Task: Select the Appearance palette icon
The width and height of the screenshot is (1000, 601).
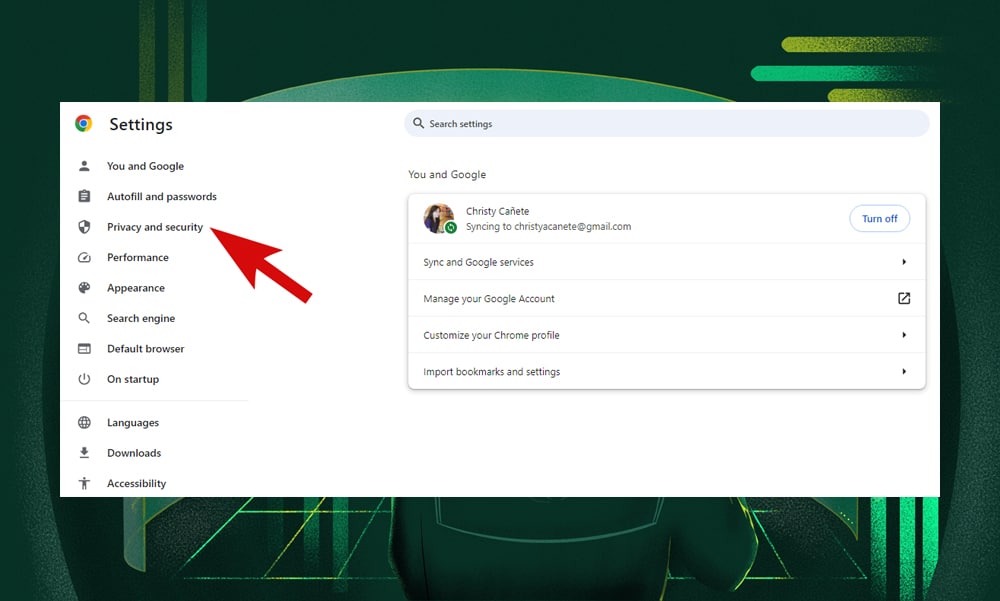Action: coord(85,288)
